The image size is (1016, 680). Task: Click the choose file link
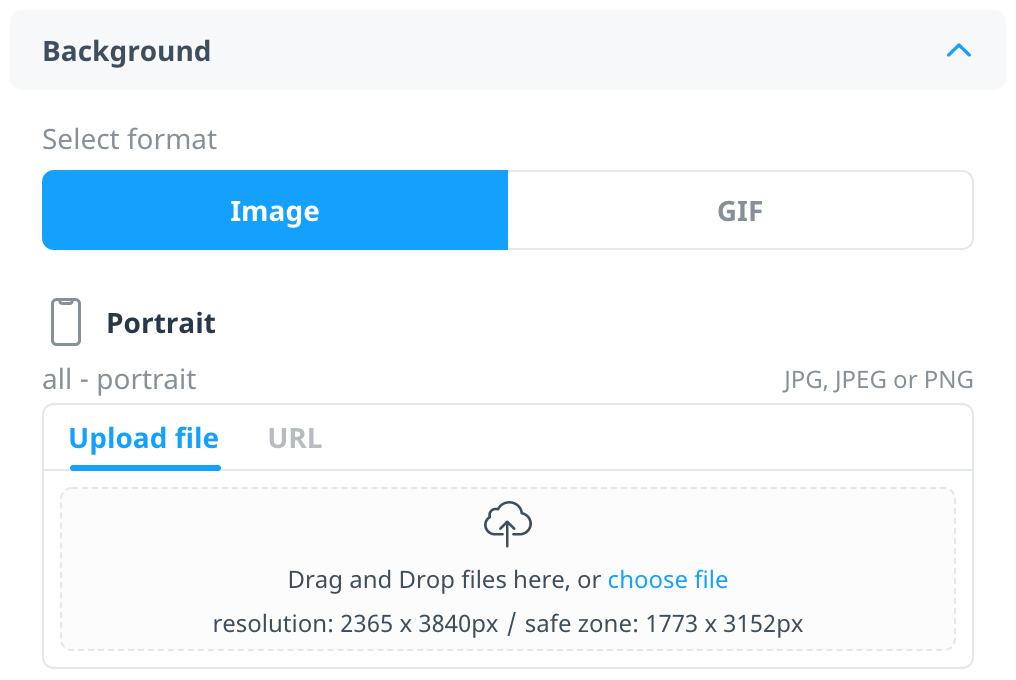click(x=667, y=580)
